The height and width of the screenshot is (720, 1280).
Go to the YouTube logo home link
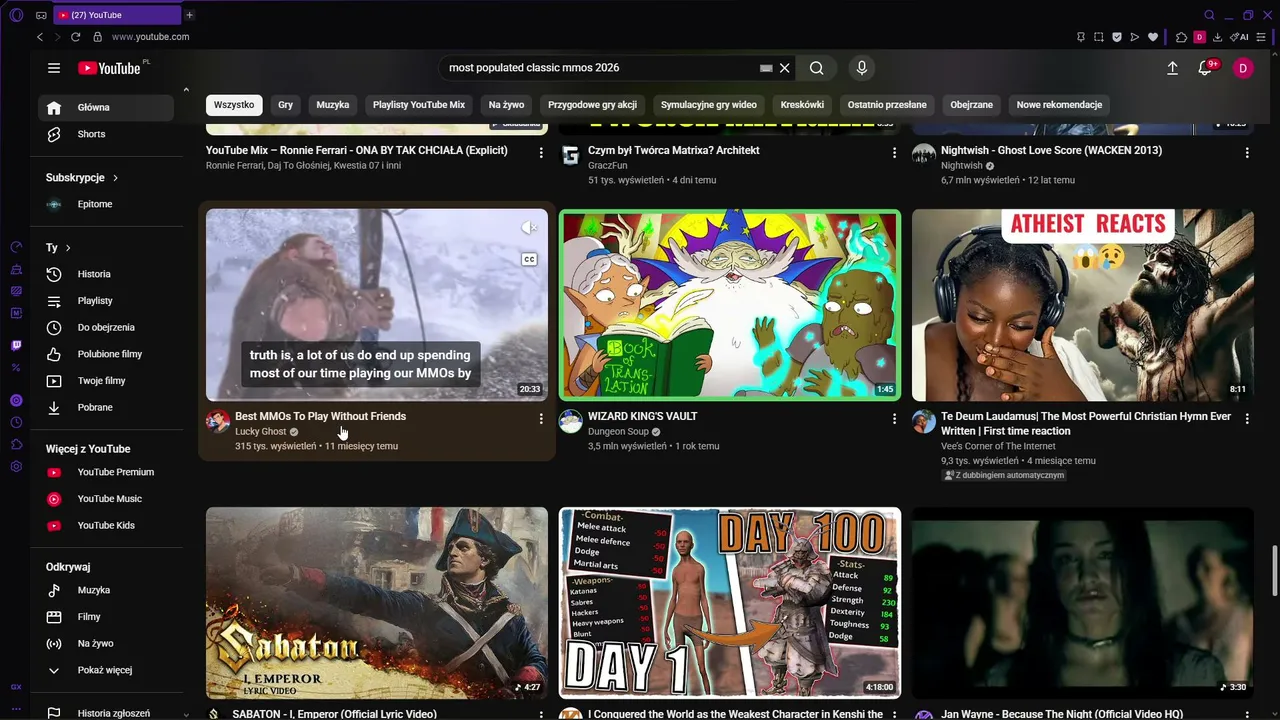click(109, 68)
